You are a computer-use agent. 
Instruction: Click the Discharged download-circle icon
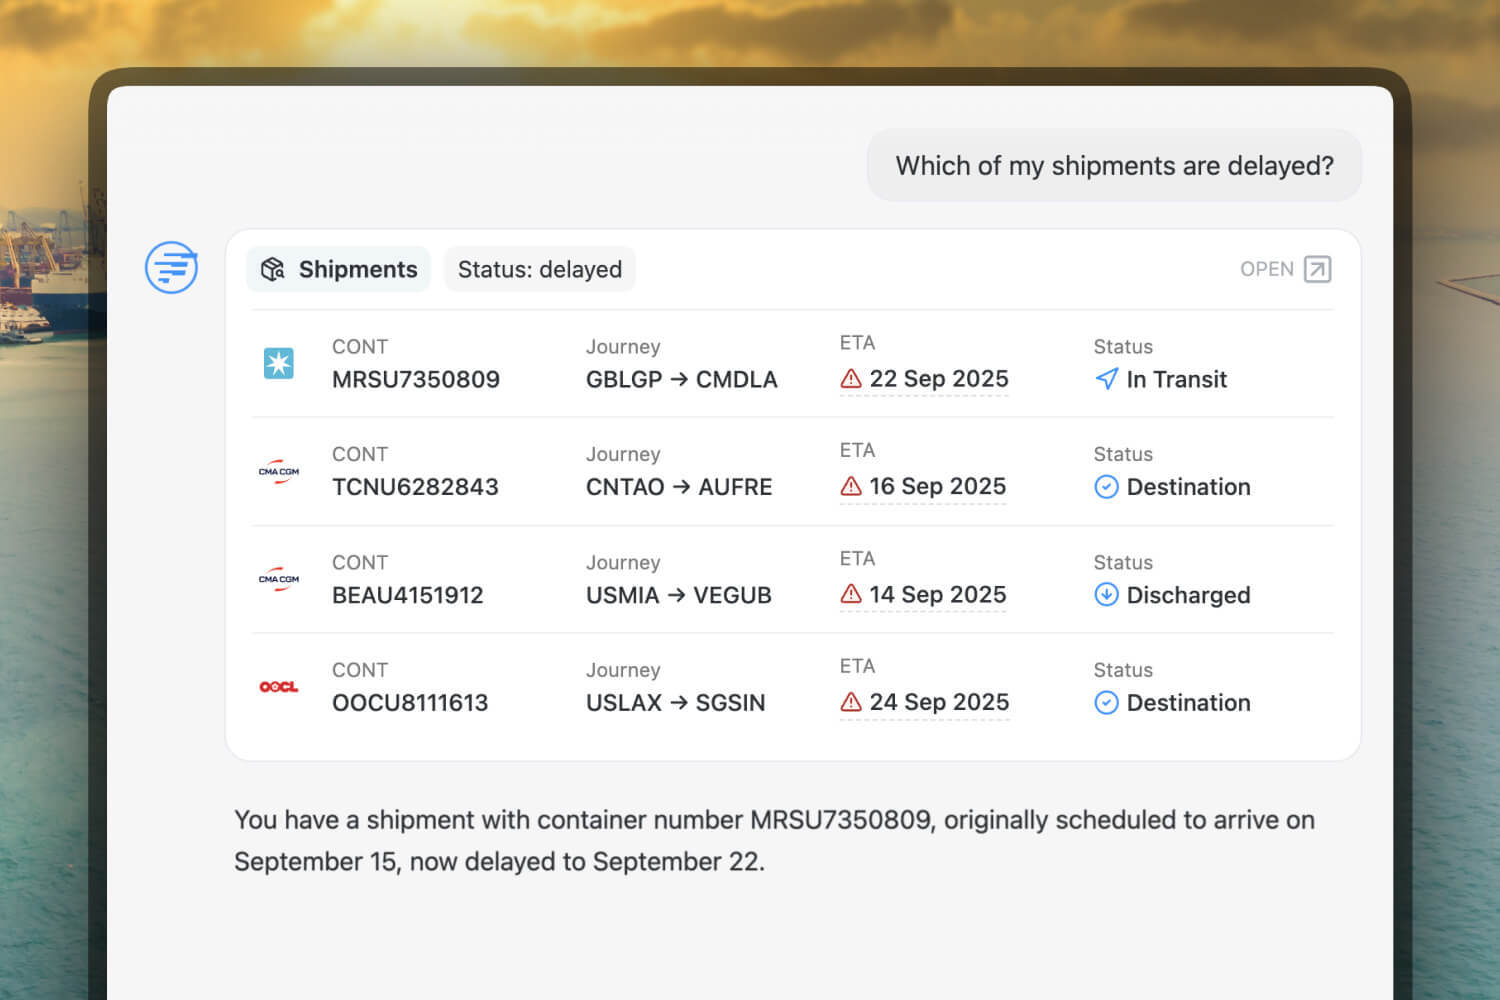click(1106, 595)
